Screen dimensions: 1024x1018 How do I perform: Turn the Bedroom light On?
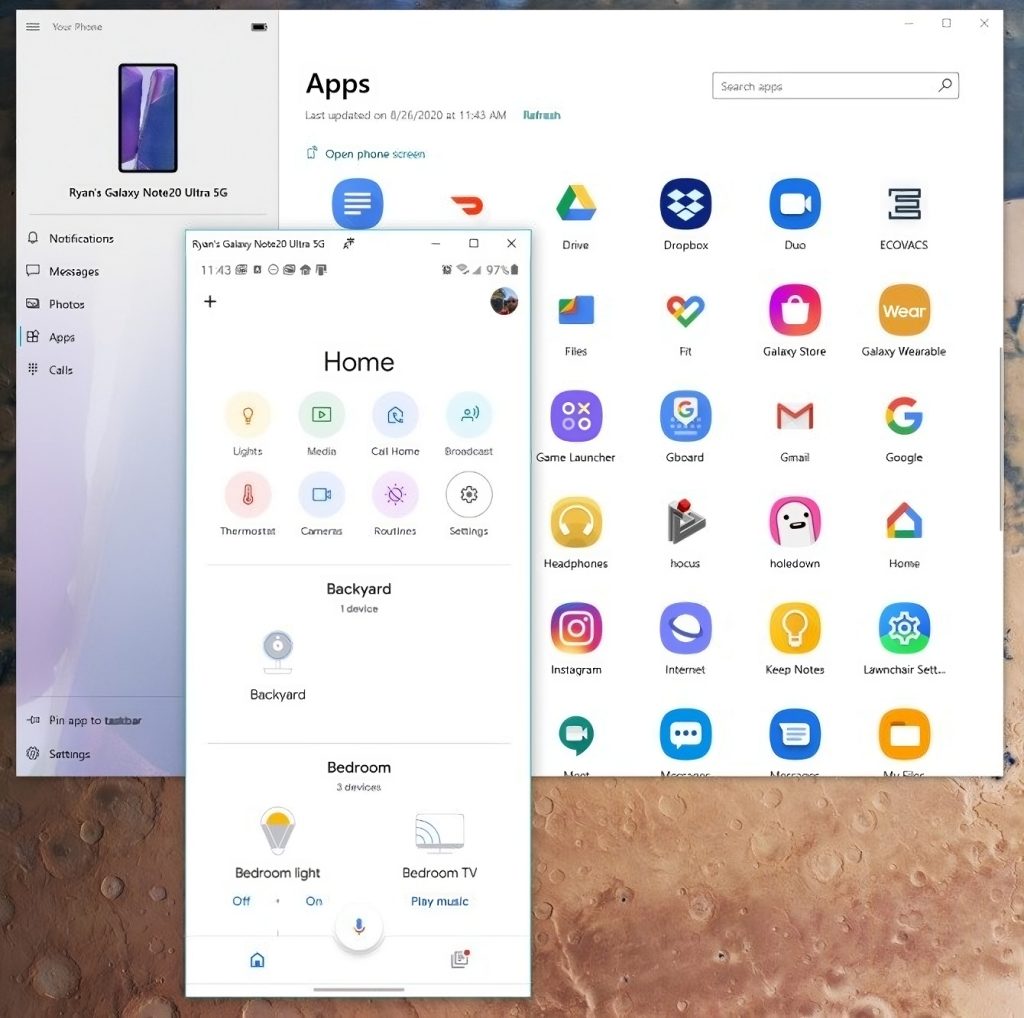click(313, 901)
